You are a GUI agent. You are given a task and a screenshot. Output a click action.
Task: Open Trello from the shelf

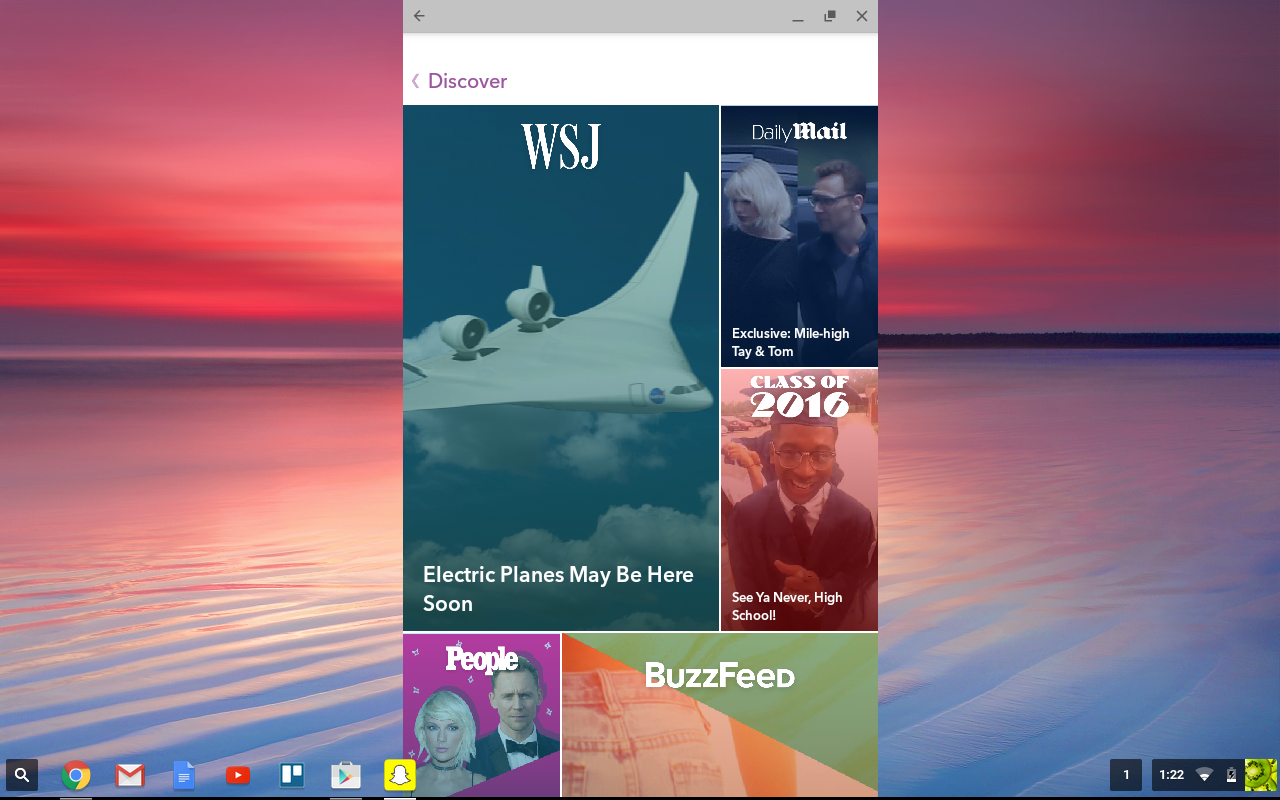click(x=292, y=775)
